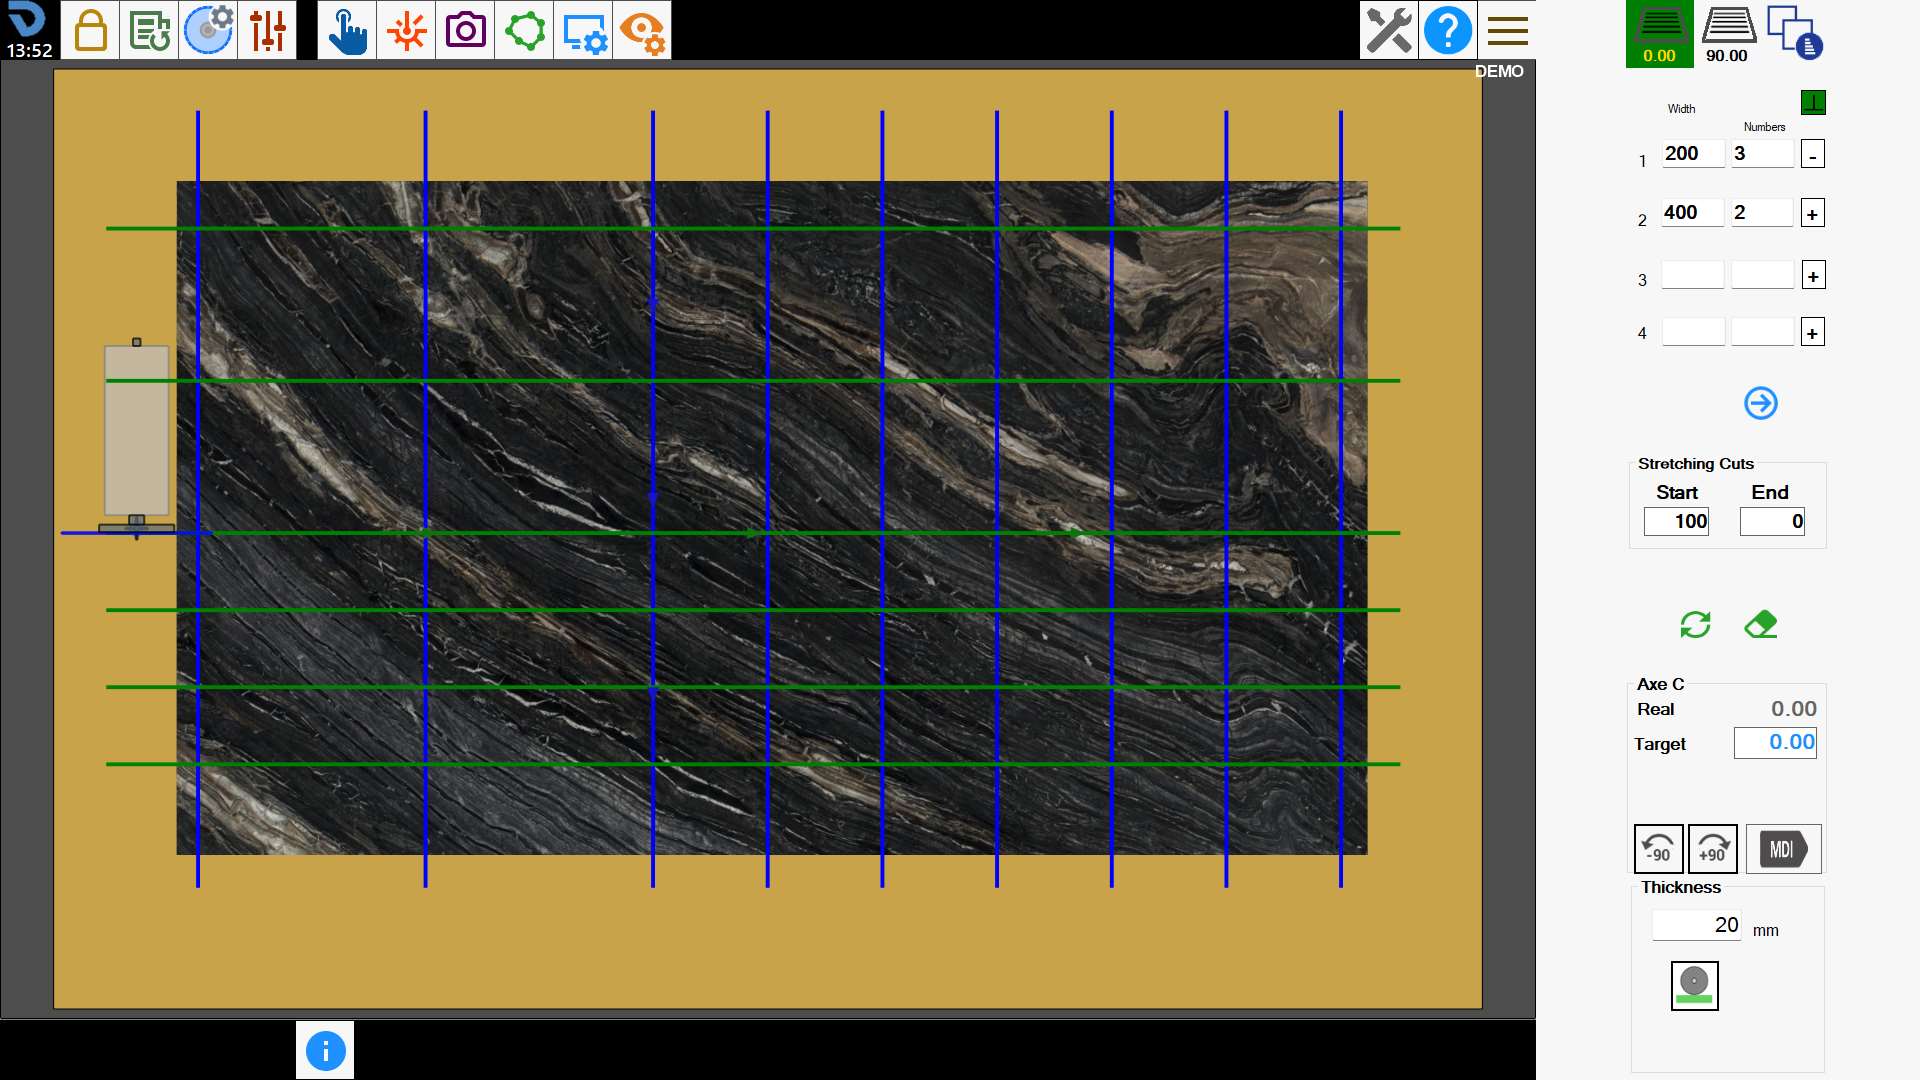Image resolution: width=1920 pixels, height=1080 pixels.
Task: Edit empty Width field of row 3
Action: click(1693, 275)
